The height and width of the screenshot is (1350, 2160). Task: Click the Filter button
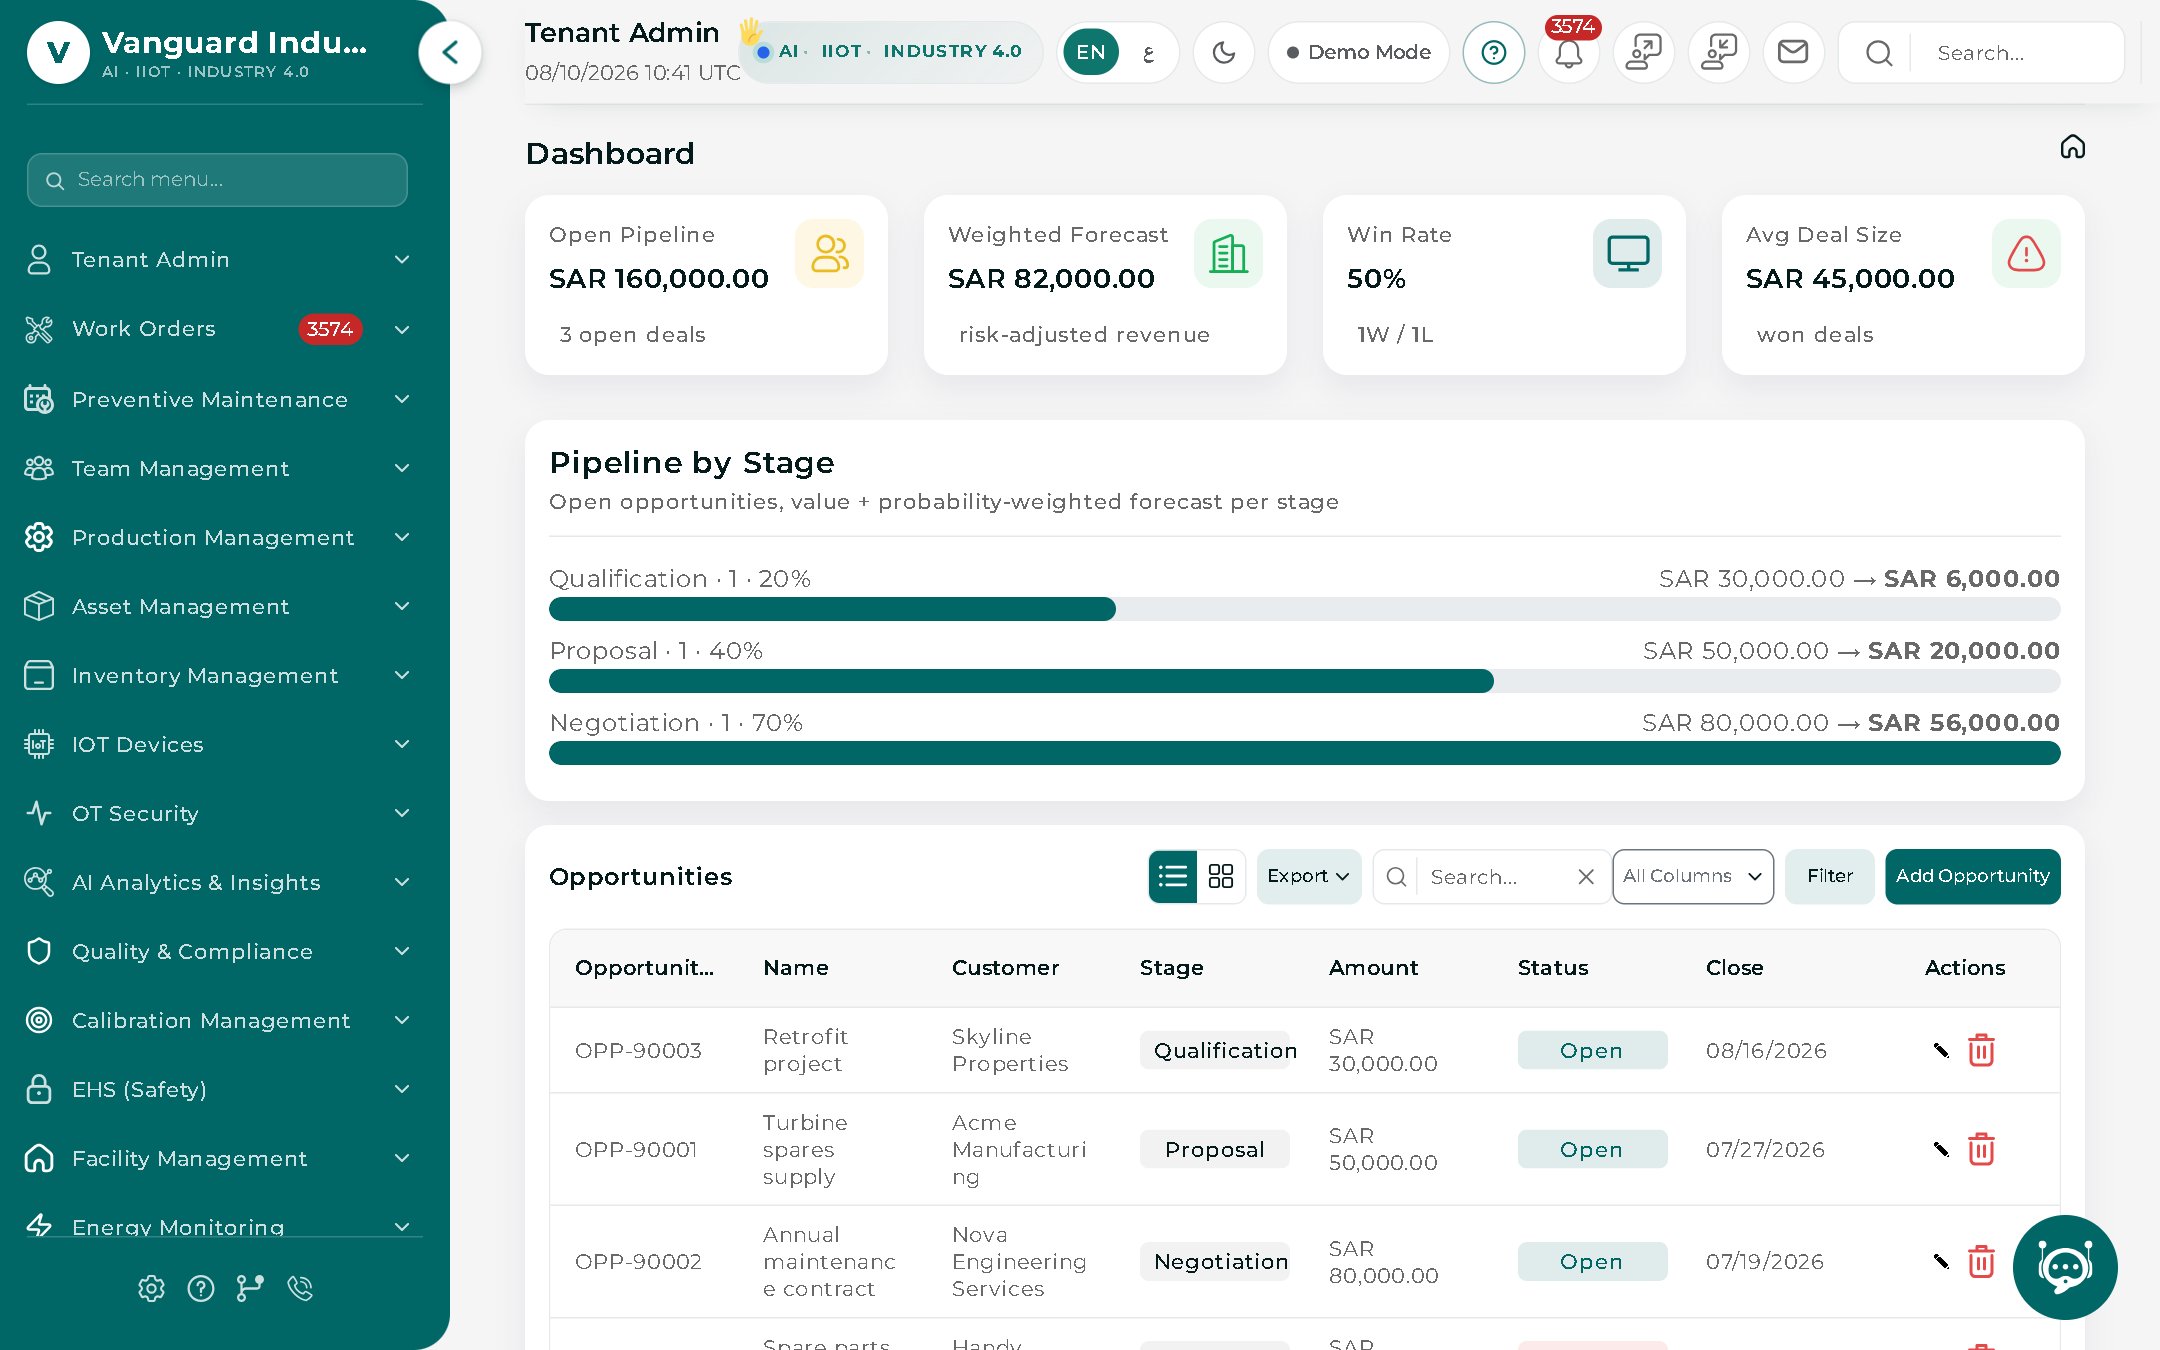(1829, 876)
